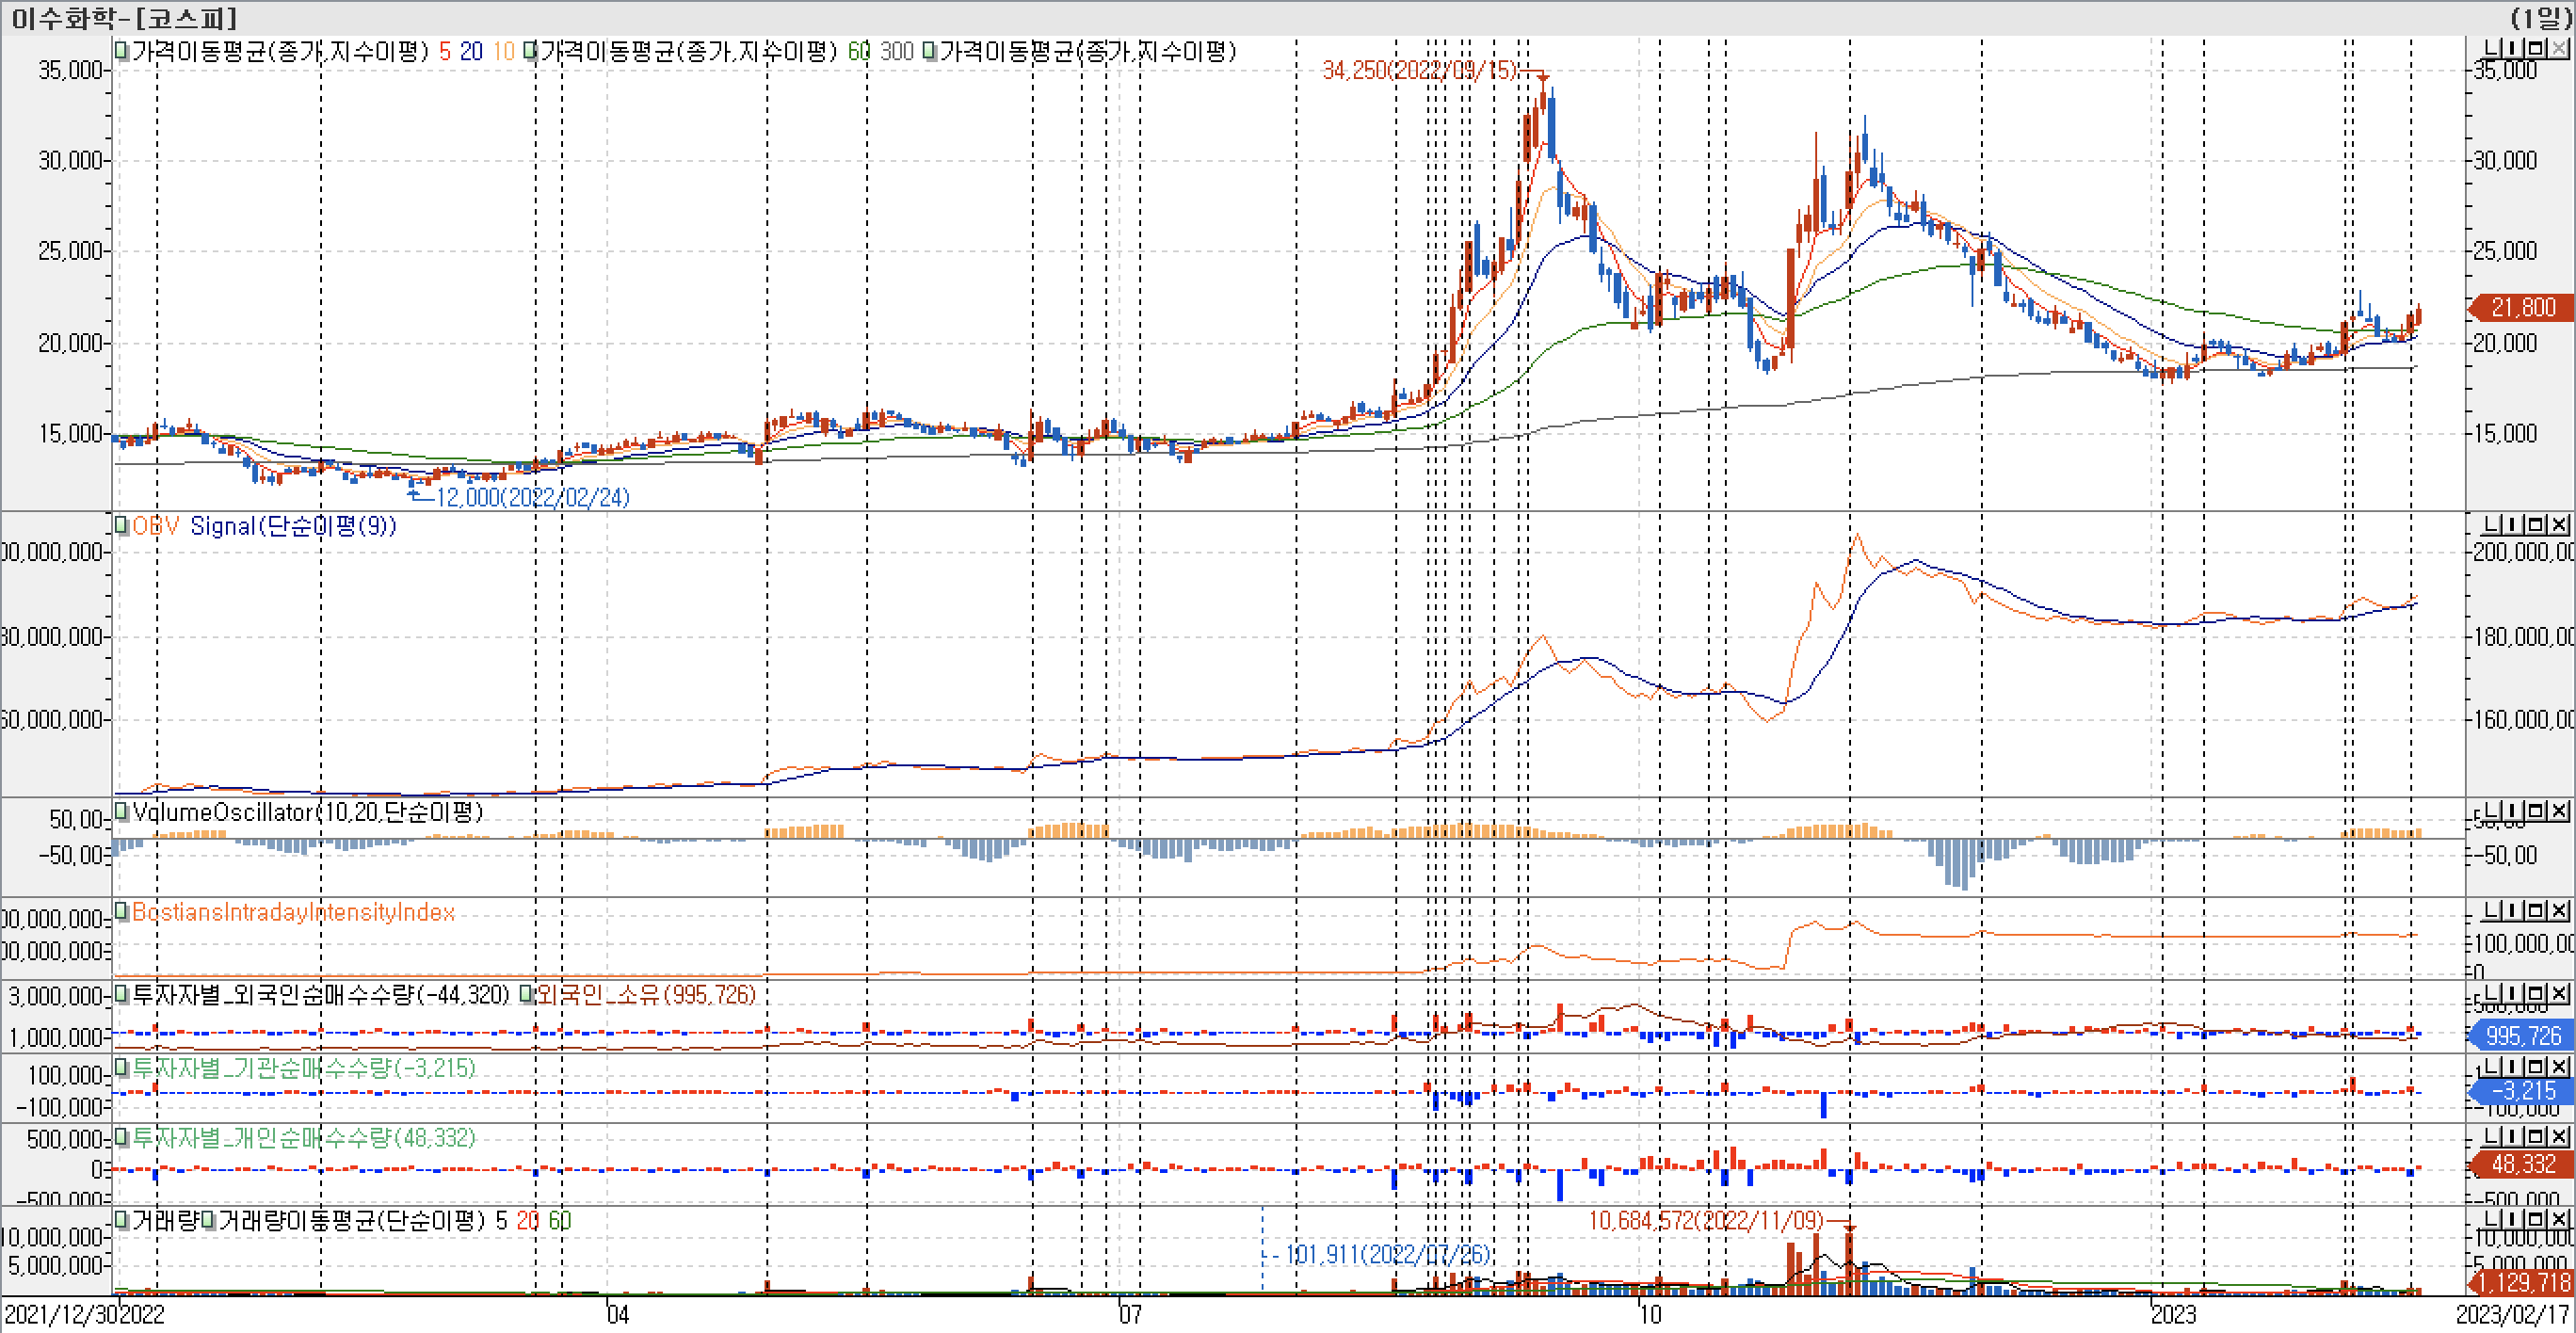Click the 12,000(2022/02/24) low price marker
Image resolution: width=2576 pixels, height=1333 pixels.
(532, 497)
